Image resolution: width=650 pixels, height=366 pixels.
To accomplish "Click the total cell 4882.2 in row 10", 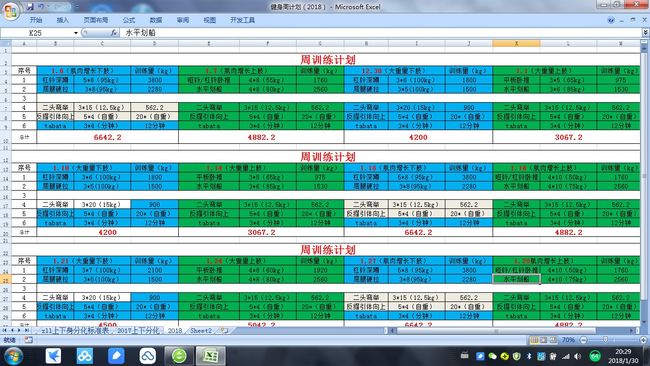I will [261, 137].
